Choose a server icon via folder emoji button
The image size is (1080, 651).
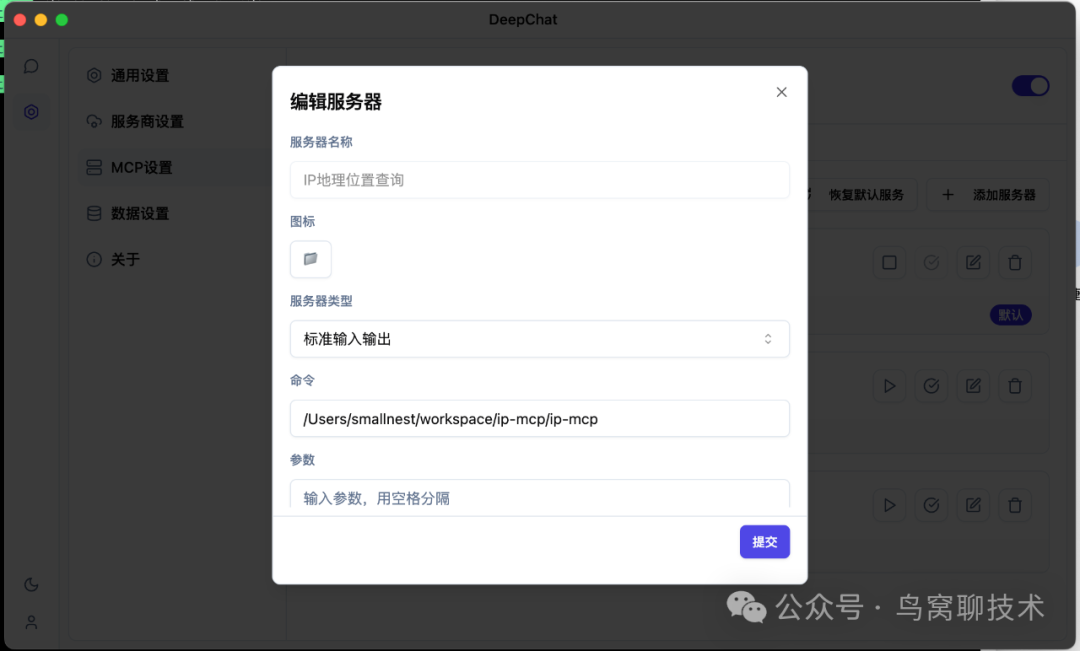[311, 259]
